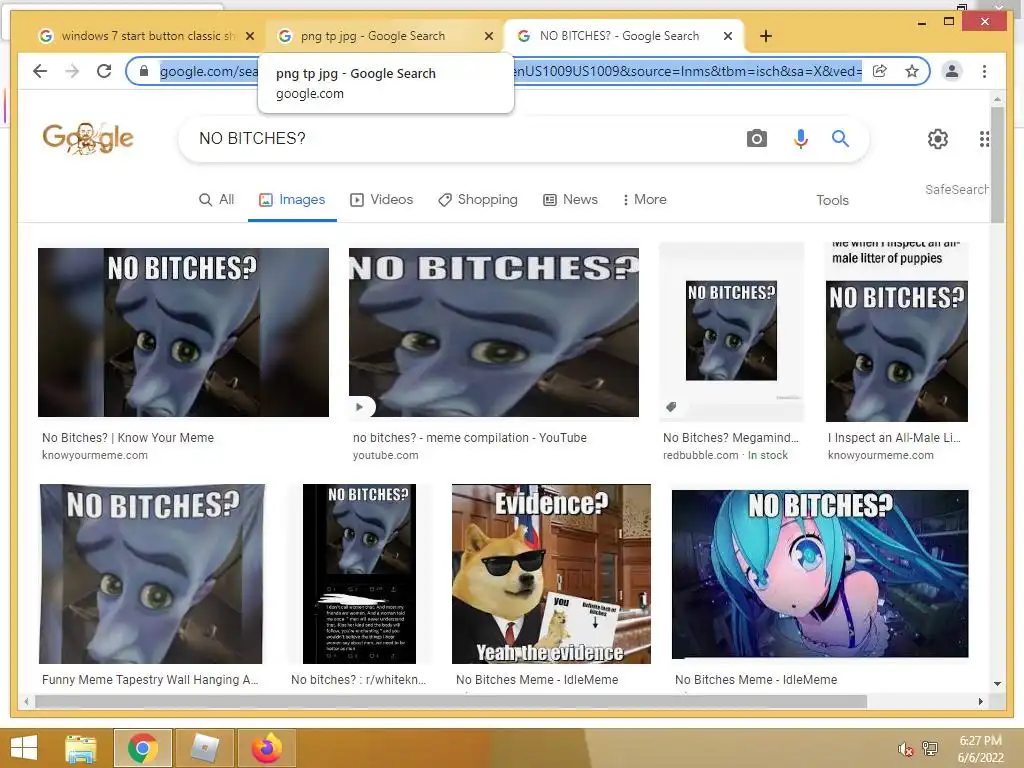
Task: View site info via the padlock icon
Action: [144, 71]
